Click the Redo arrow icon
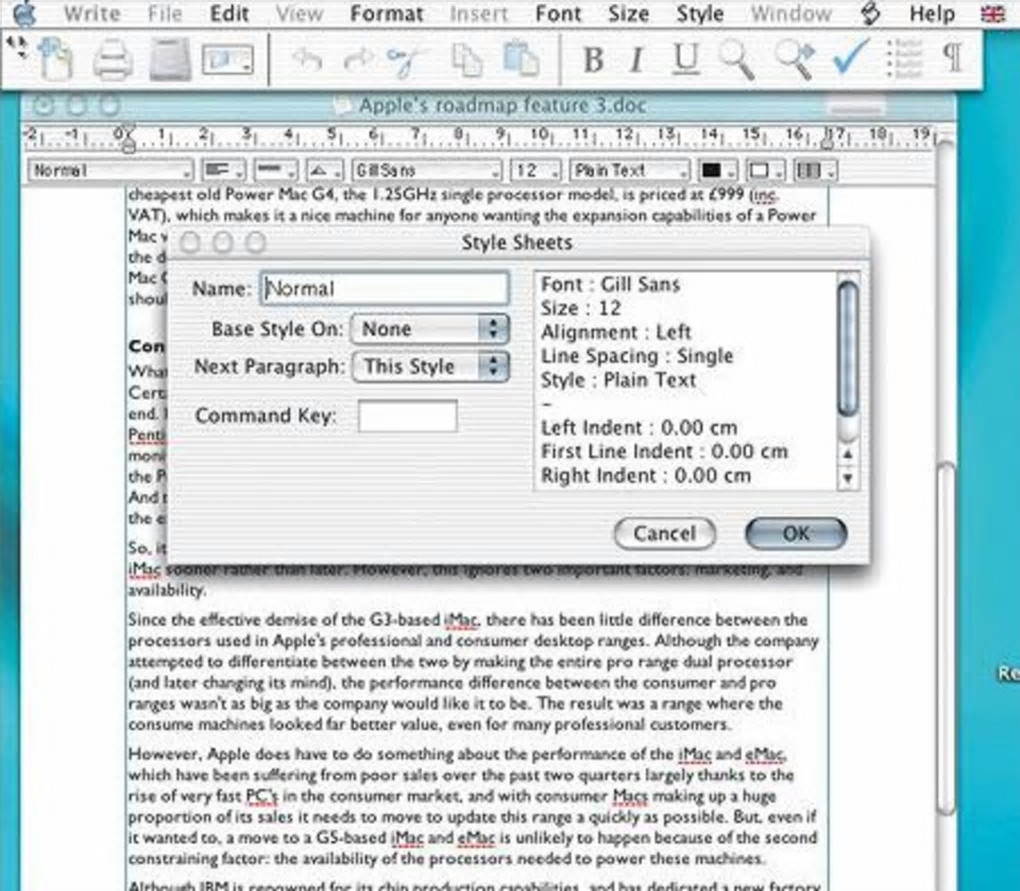 tap(358, 60)
